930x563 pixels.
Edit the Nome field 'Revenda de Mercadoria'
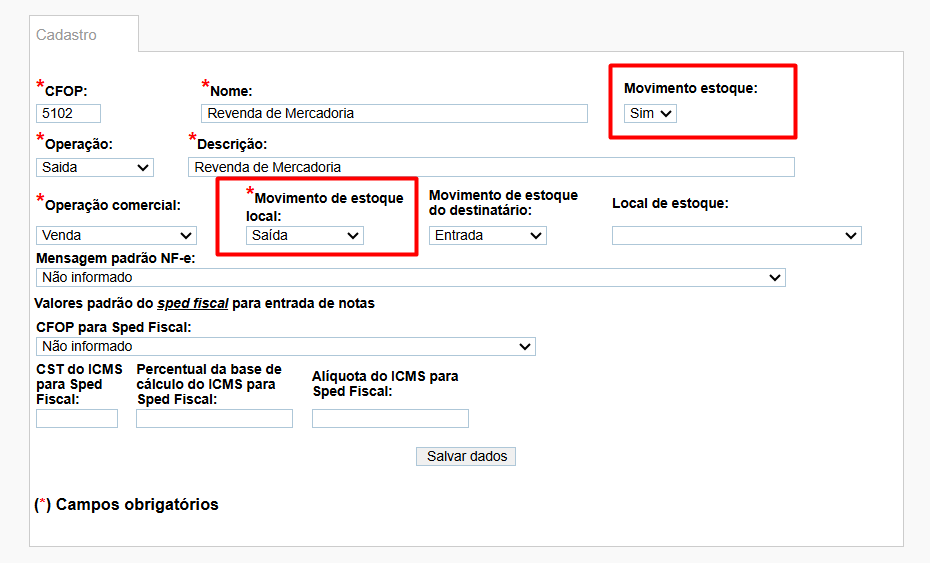(x=394, y=113)
